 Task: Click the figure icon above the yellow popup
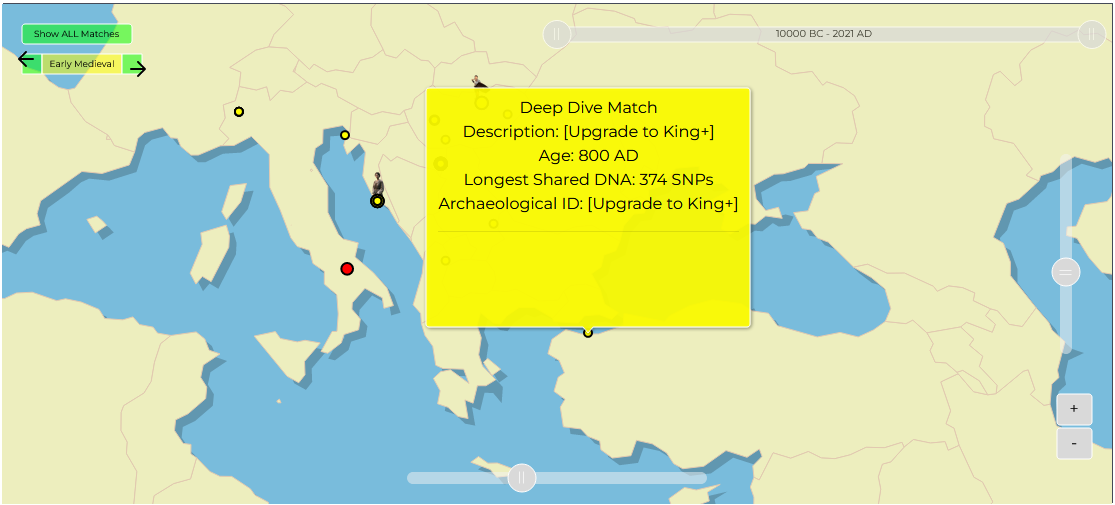coord(479,82)
